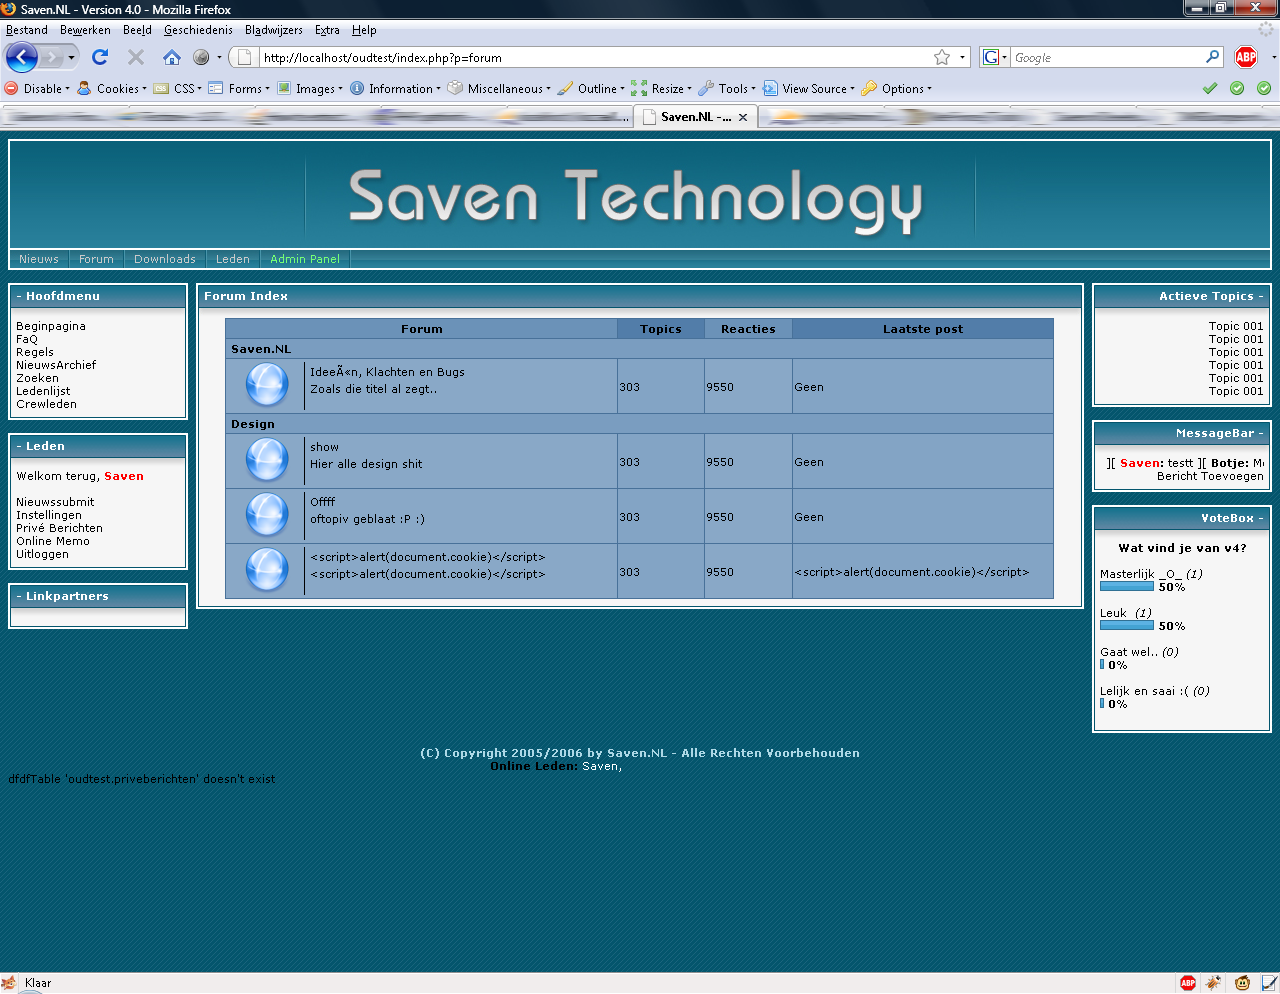Image resolution: width=1280 pixels, height=994 pixels.
Task: Open the Tools toolbar menu
Action: pyautogui.click(x=727, y=88)
